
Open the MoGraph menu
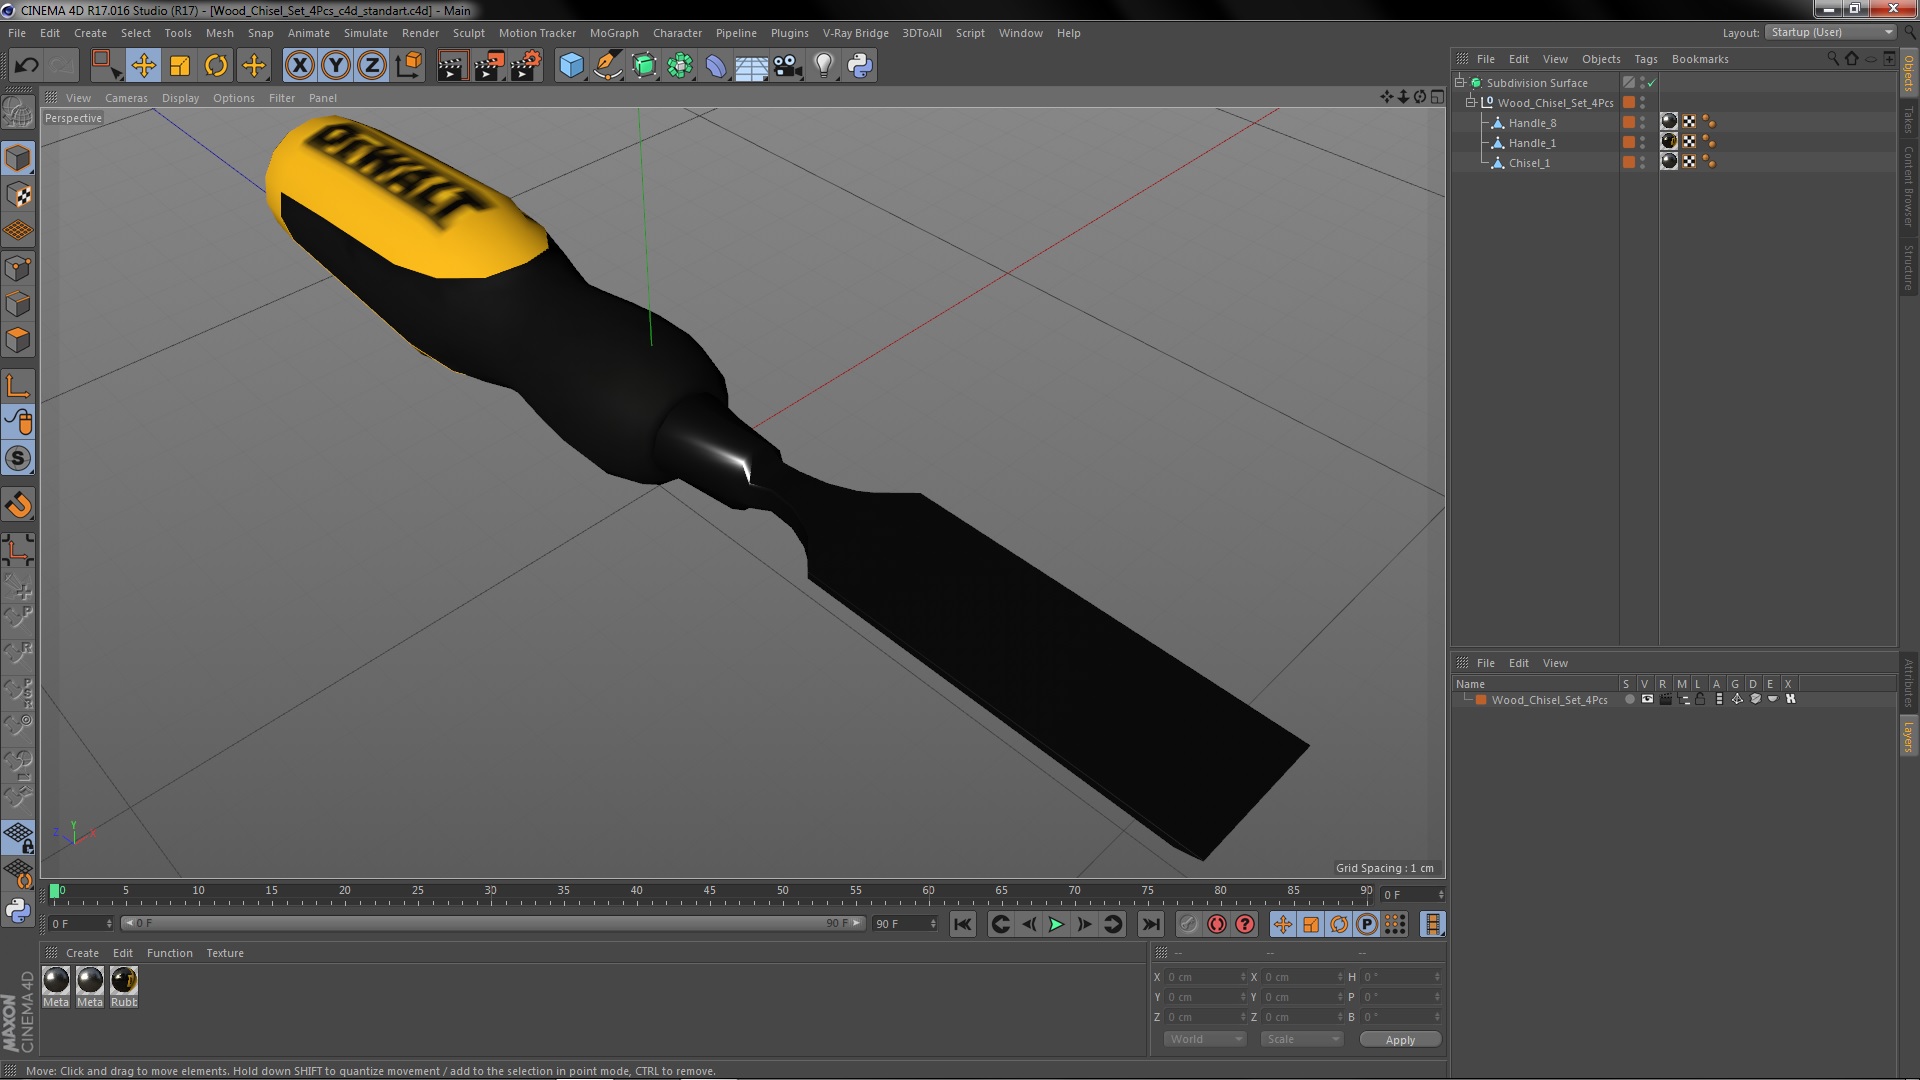614,33
